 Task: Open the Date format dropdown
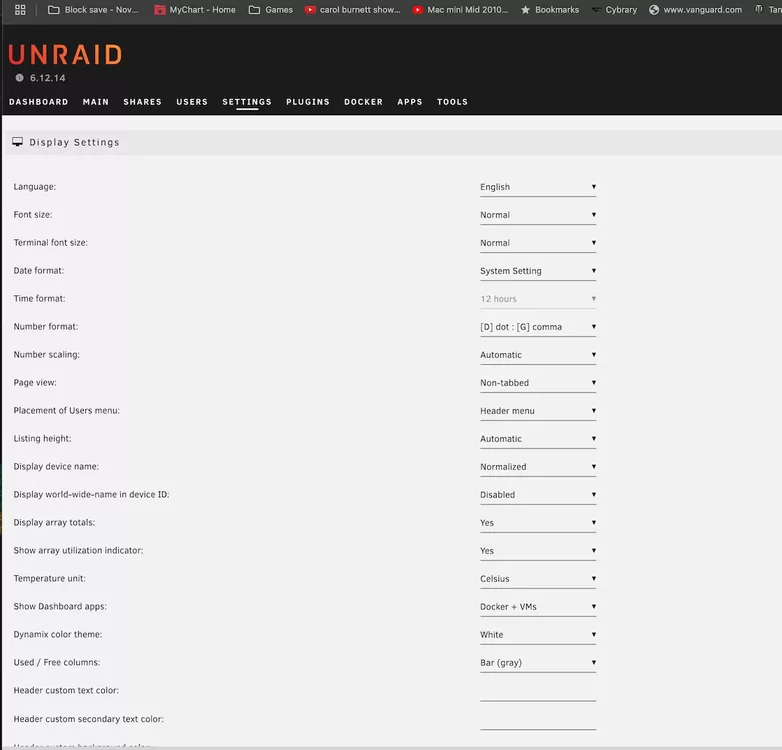click(538, 271)
